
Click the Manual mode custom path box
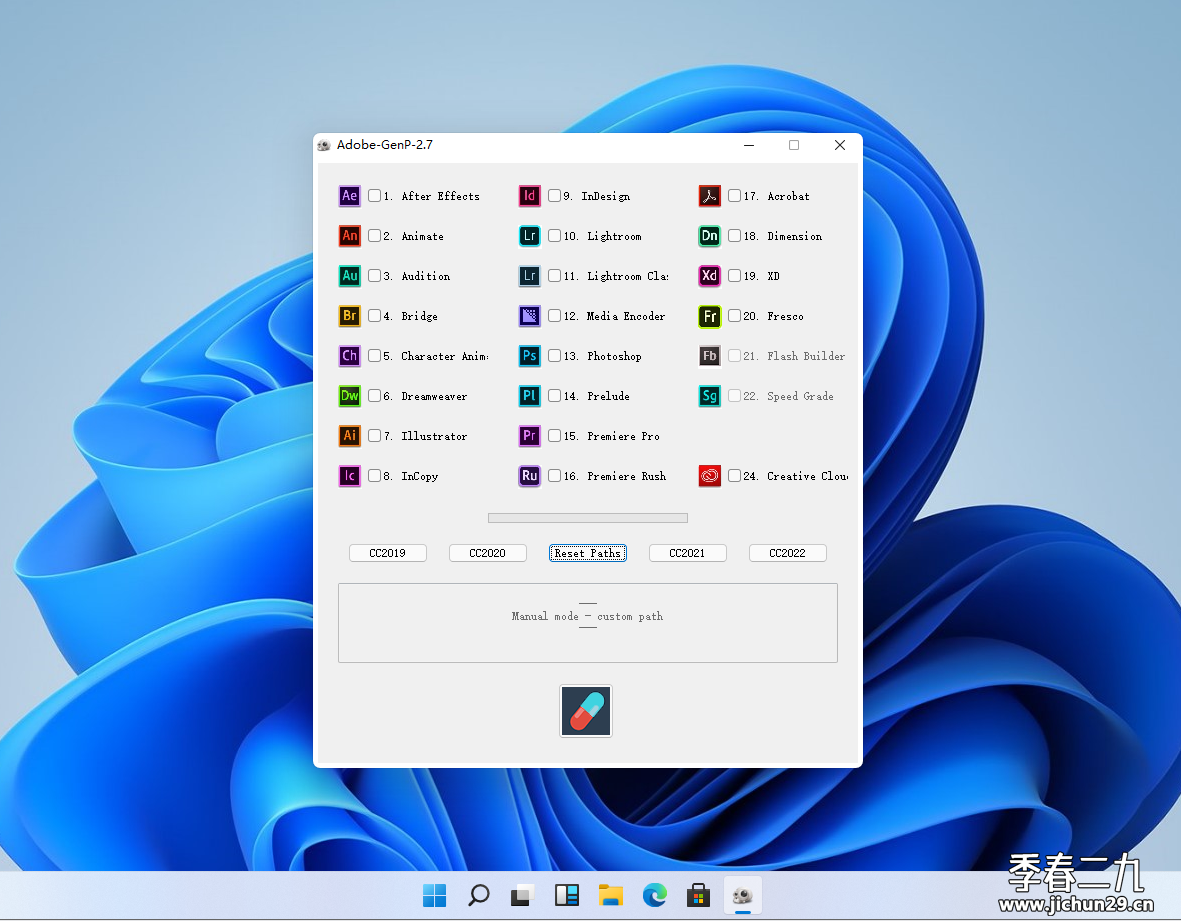pyautogui.click(x=587, y=623)
